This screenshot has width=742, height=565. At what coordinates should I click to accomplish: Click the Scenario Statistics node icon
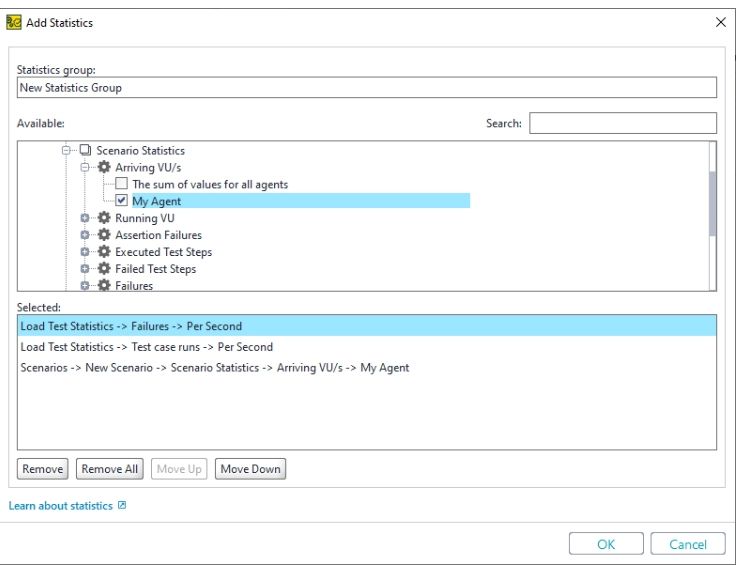pyautogui.click(x=85, y=150)
